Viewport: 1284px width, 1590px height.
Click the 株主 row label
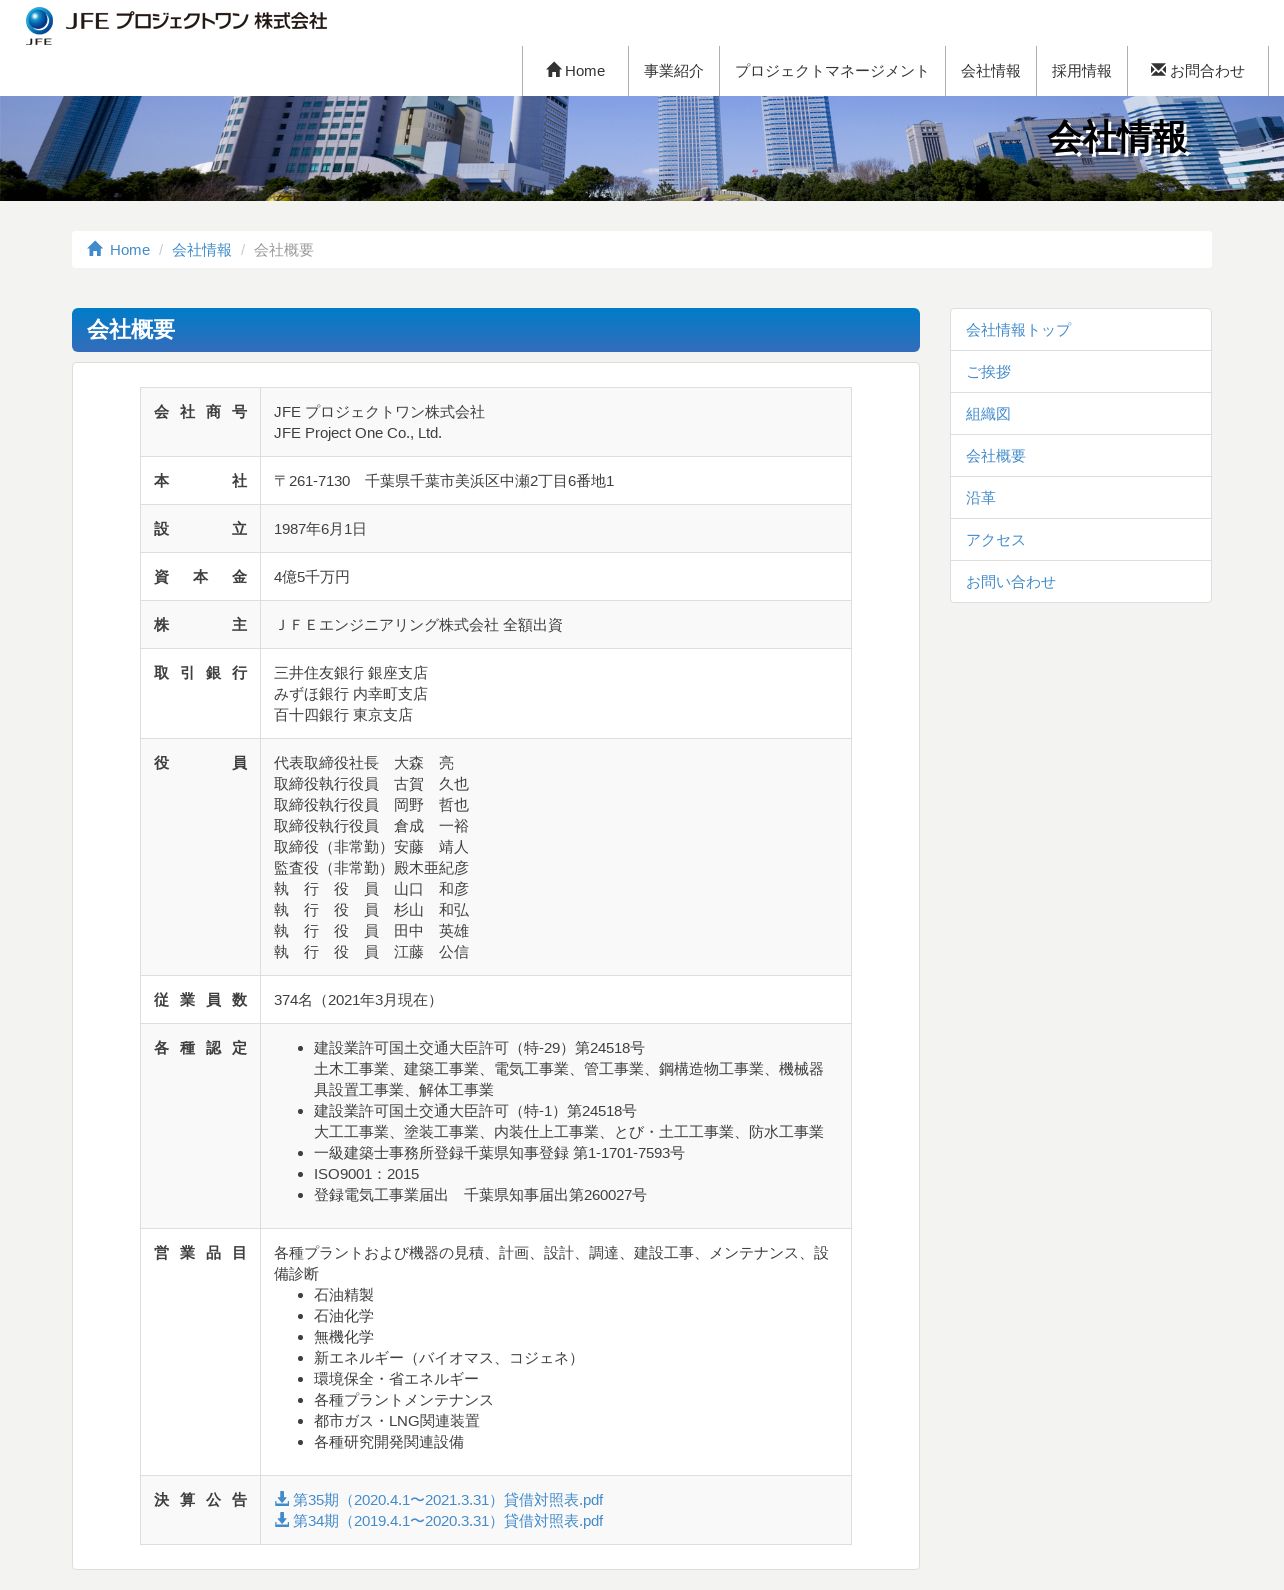201,625
